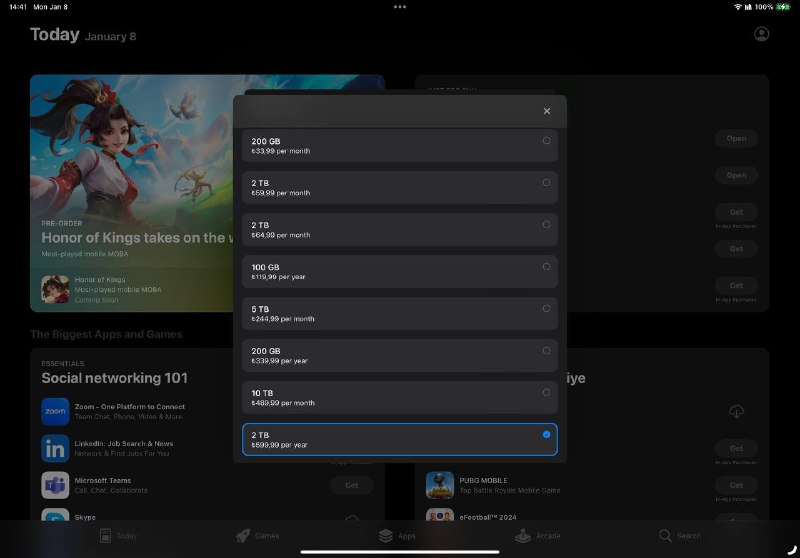Close the storage plan dialog
This screenshot has height=558, width=800.
coord(546,111)
